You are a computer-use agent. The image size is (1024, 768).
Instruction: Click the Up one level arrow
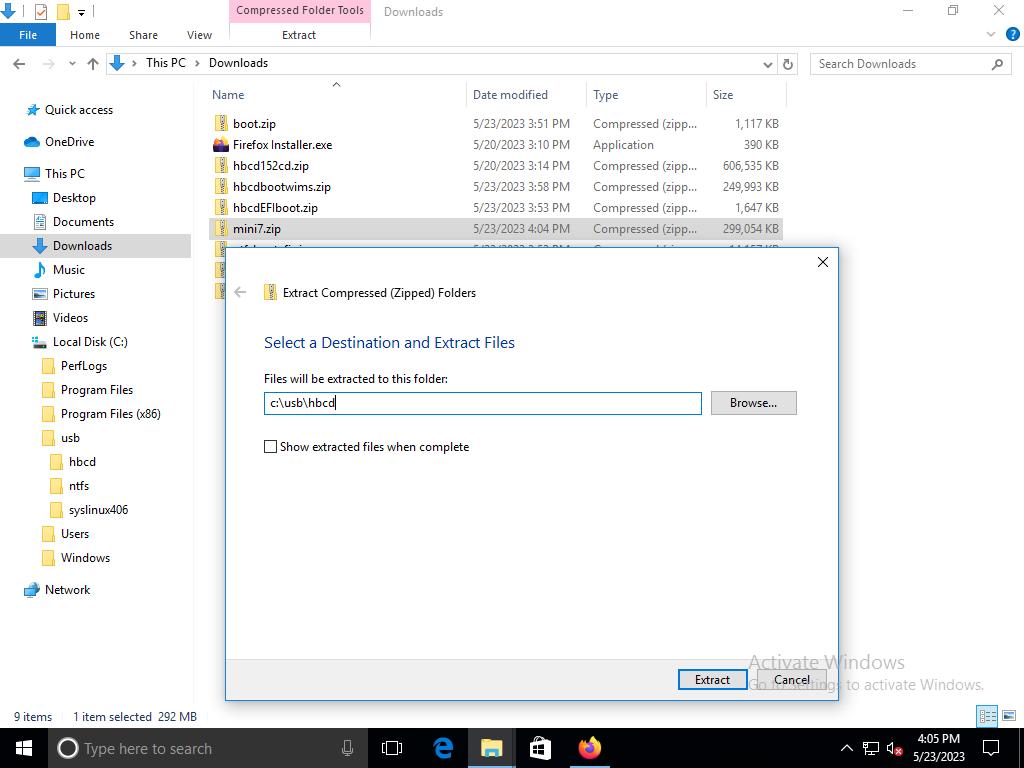point(93,64)
